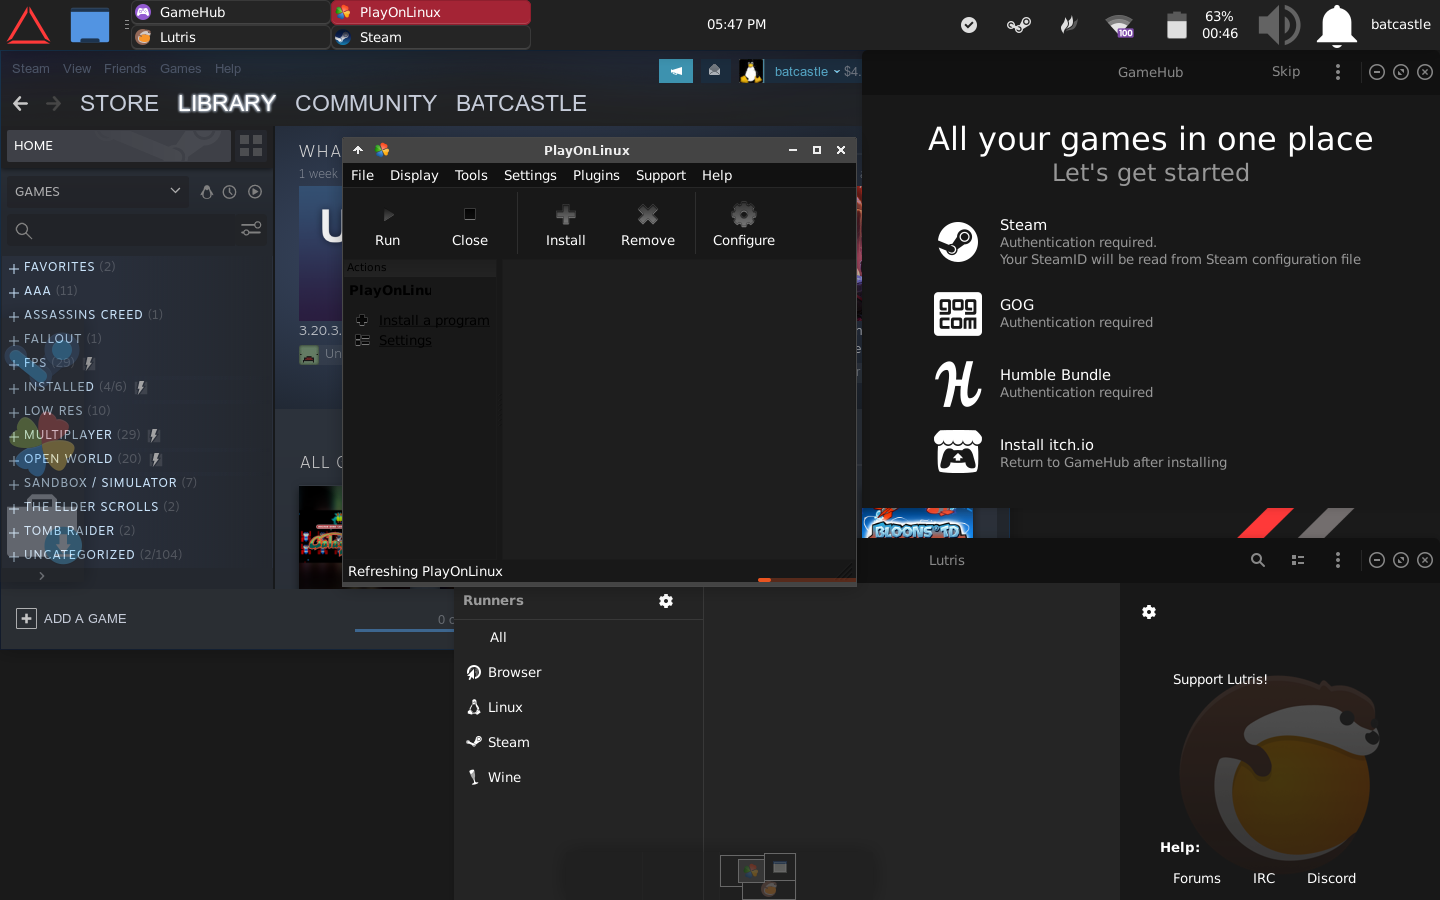Open the File menu in PlayOnLinux

point(362,175)
